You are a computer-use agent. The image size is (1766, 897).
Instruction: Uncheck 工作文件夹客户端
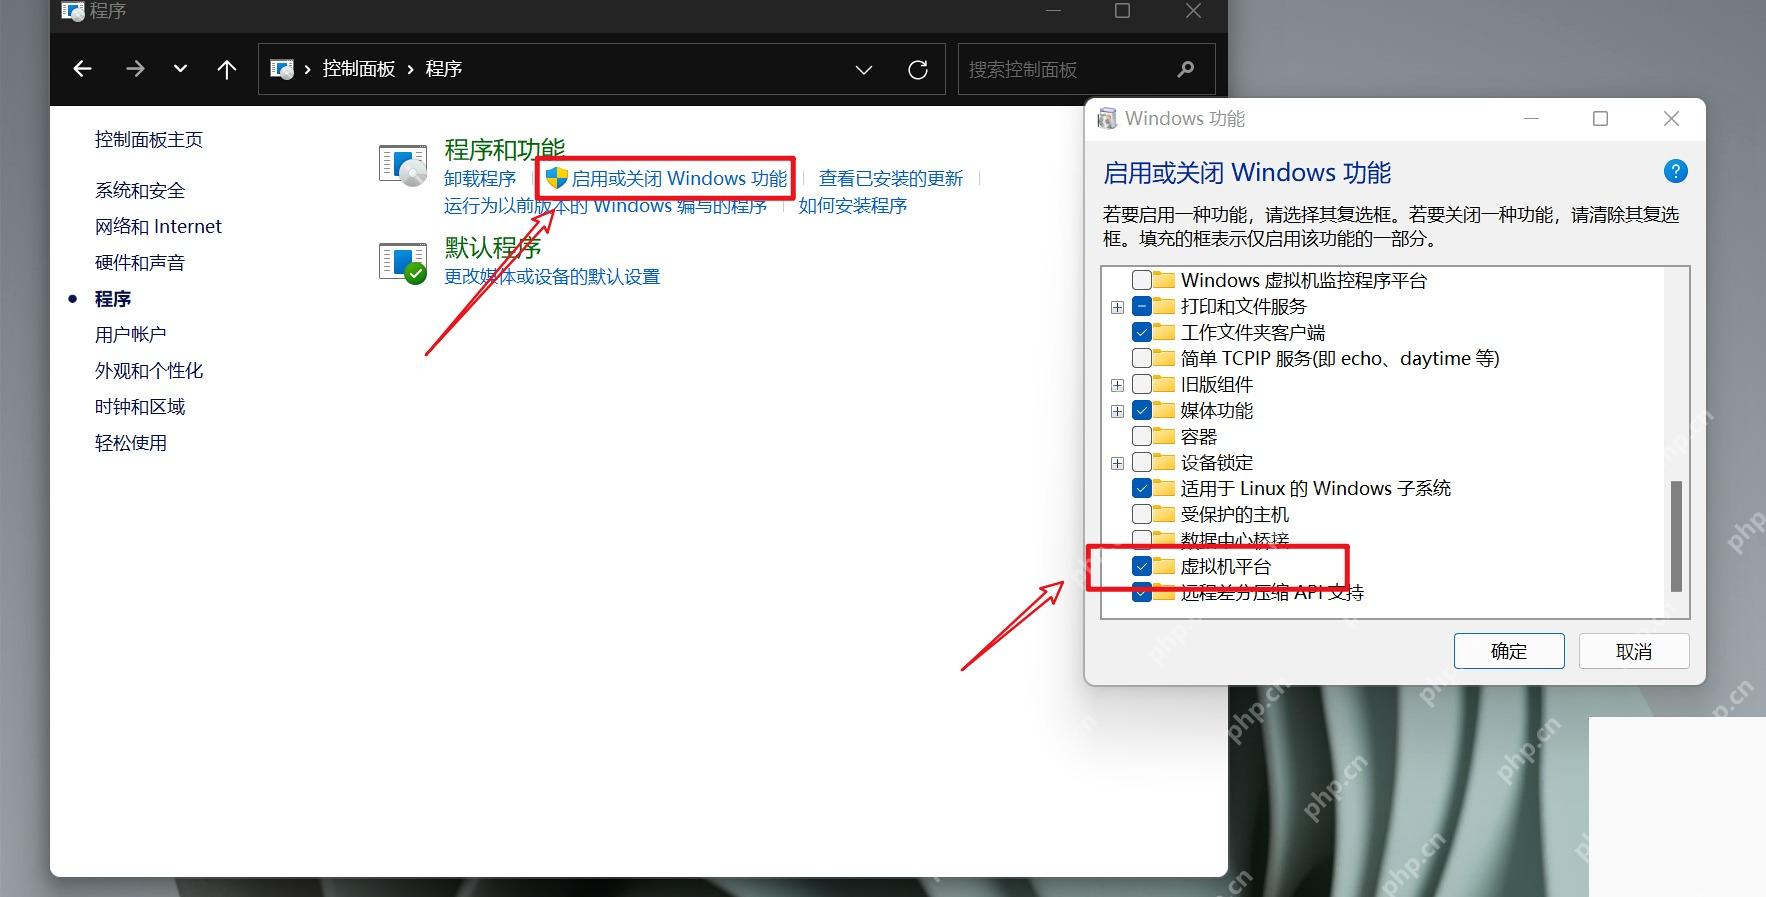click(x=1141, y=332)
